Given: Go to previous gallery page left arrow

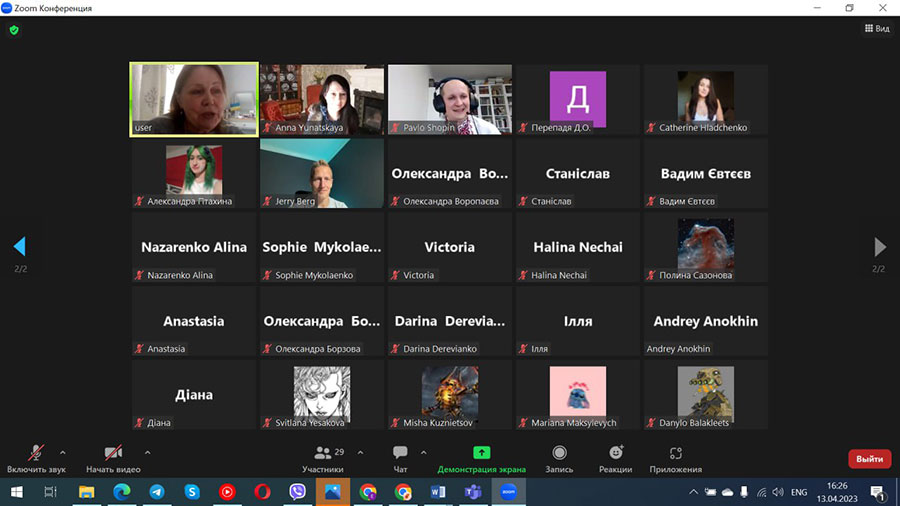Looking at the screenshot, I should point(19,246).
